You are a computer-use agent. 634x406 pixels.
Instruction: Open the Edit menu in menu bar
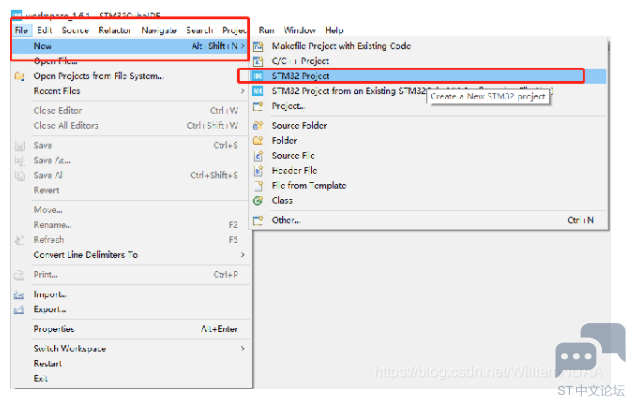tap(45, 30)
